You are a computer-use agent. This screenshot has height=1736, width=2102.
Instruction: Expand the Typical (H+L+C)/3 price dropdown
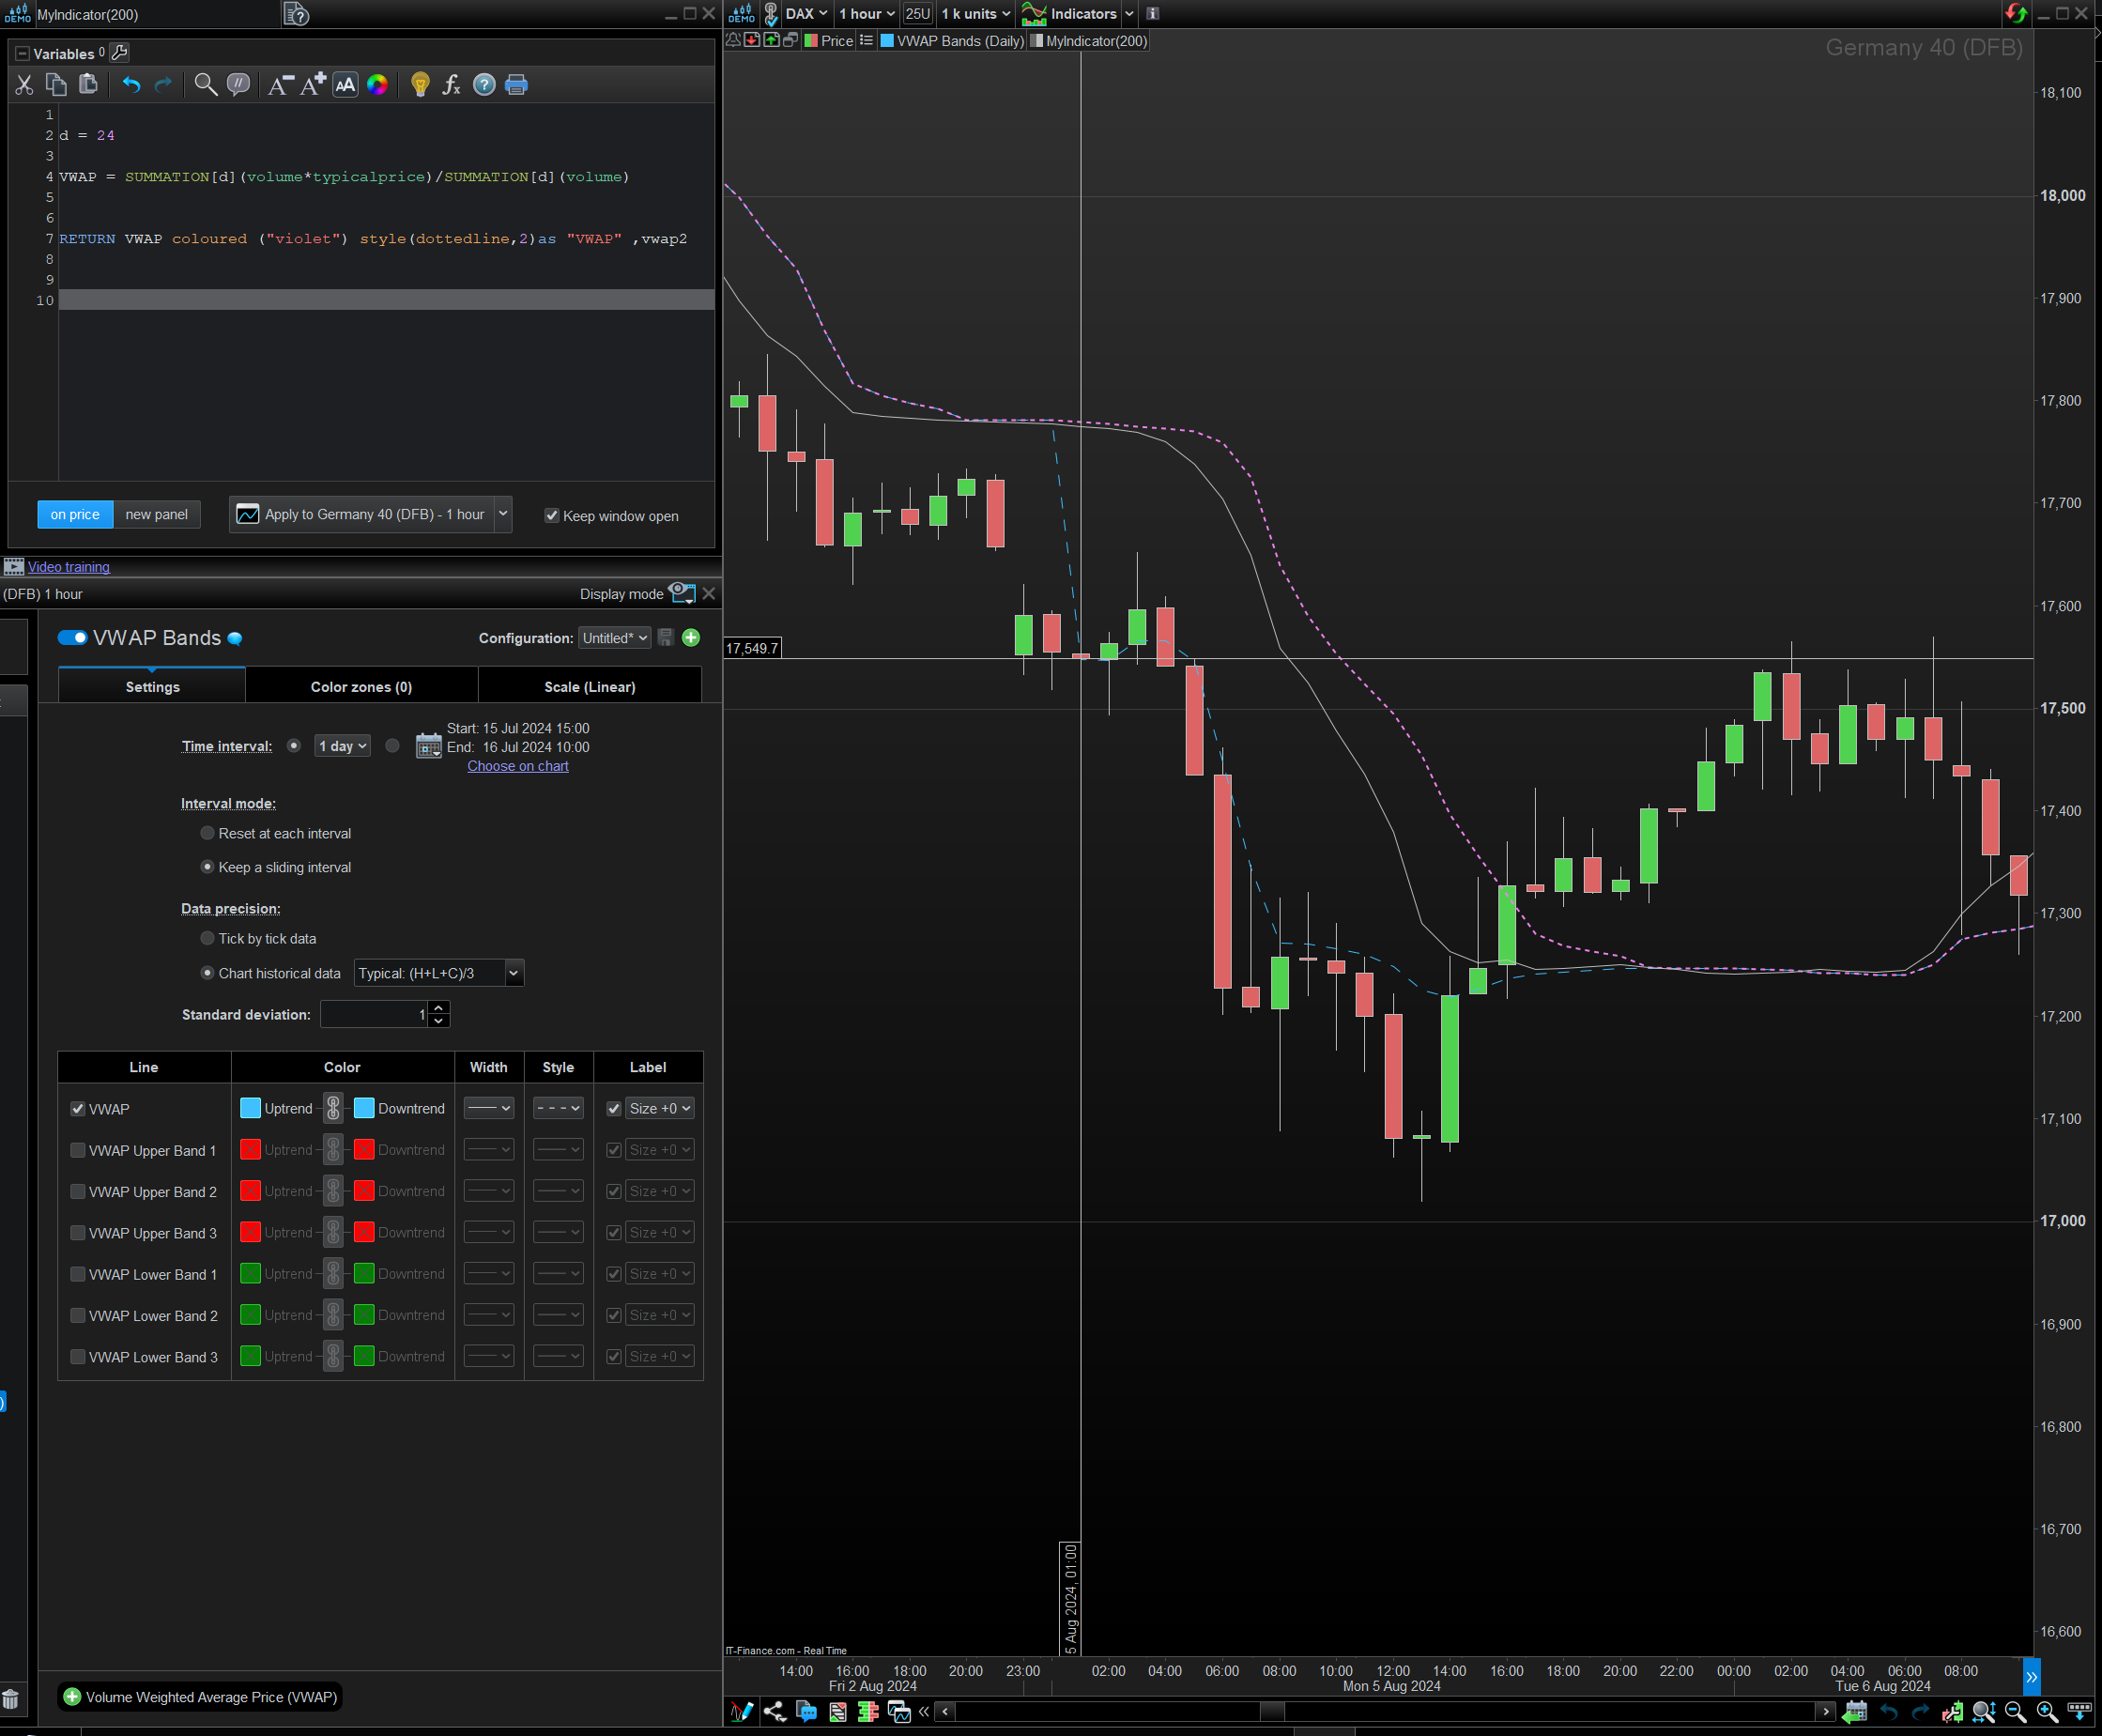(x=513, y=973)
